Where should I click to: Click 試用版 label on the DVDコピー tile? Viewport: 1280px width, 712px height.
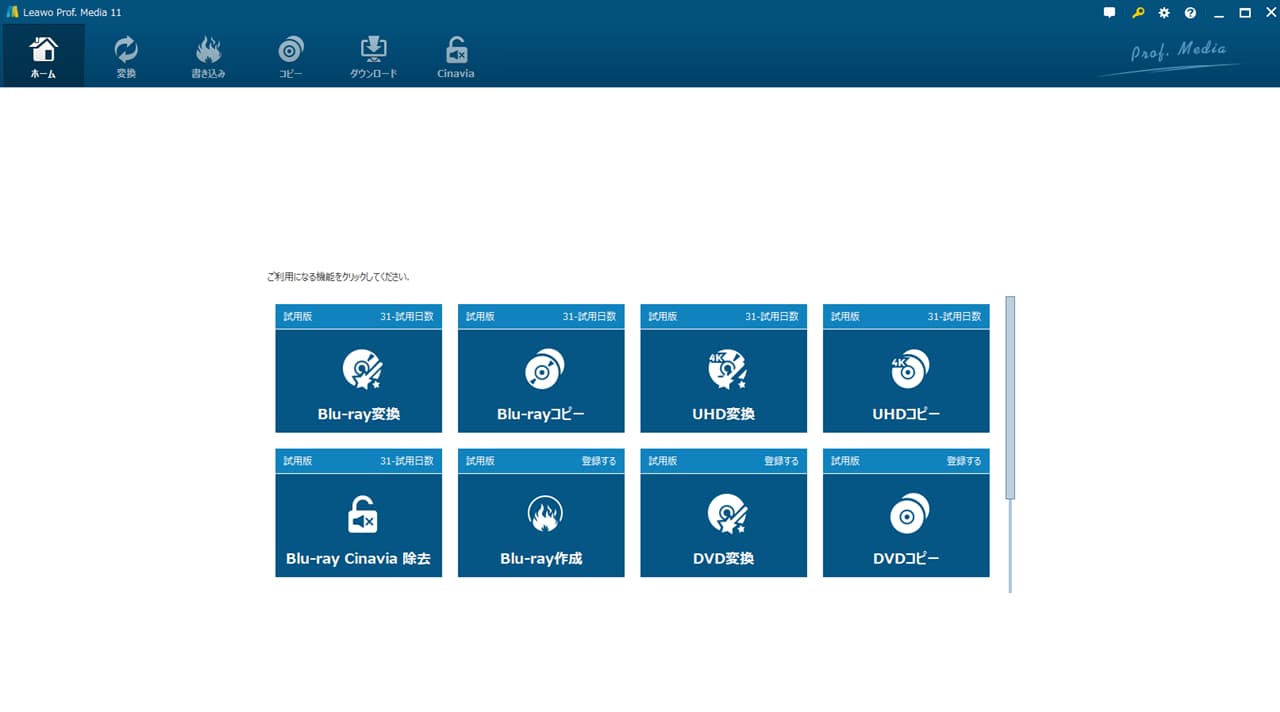[x=845, y=461]
